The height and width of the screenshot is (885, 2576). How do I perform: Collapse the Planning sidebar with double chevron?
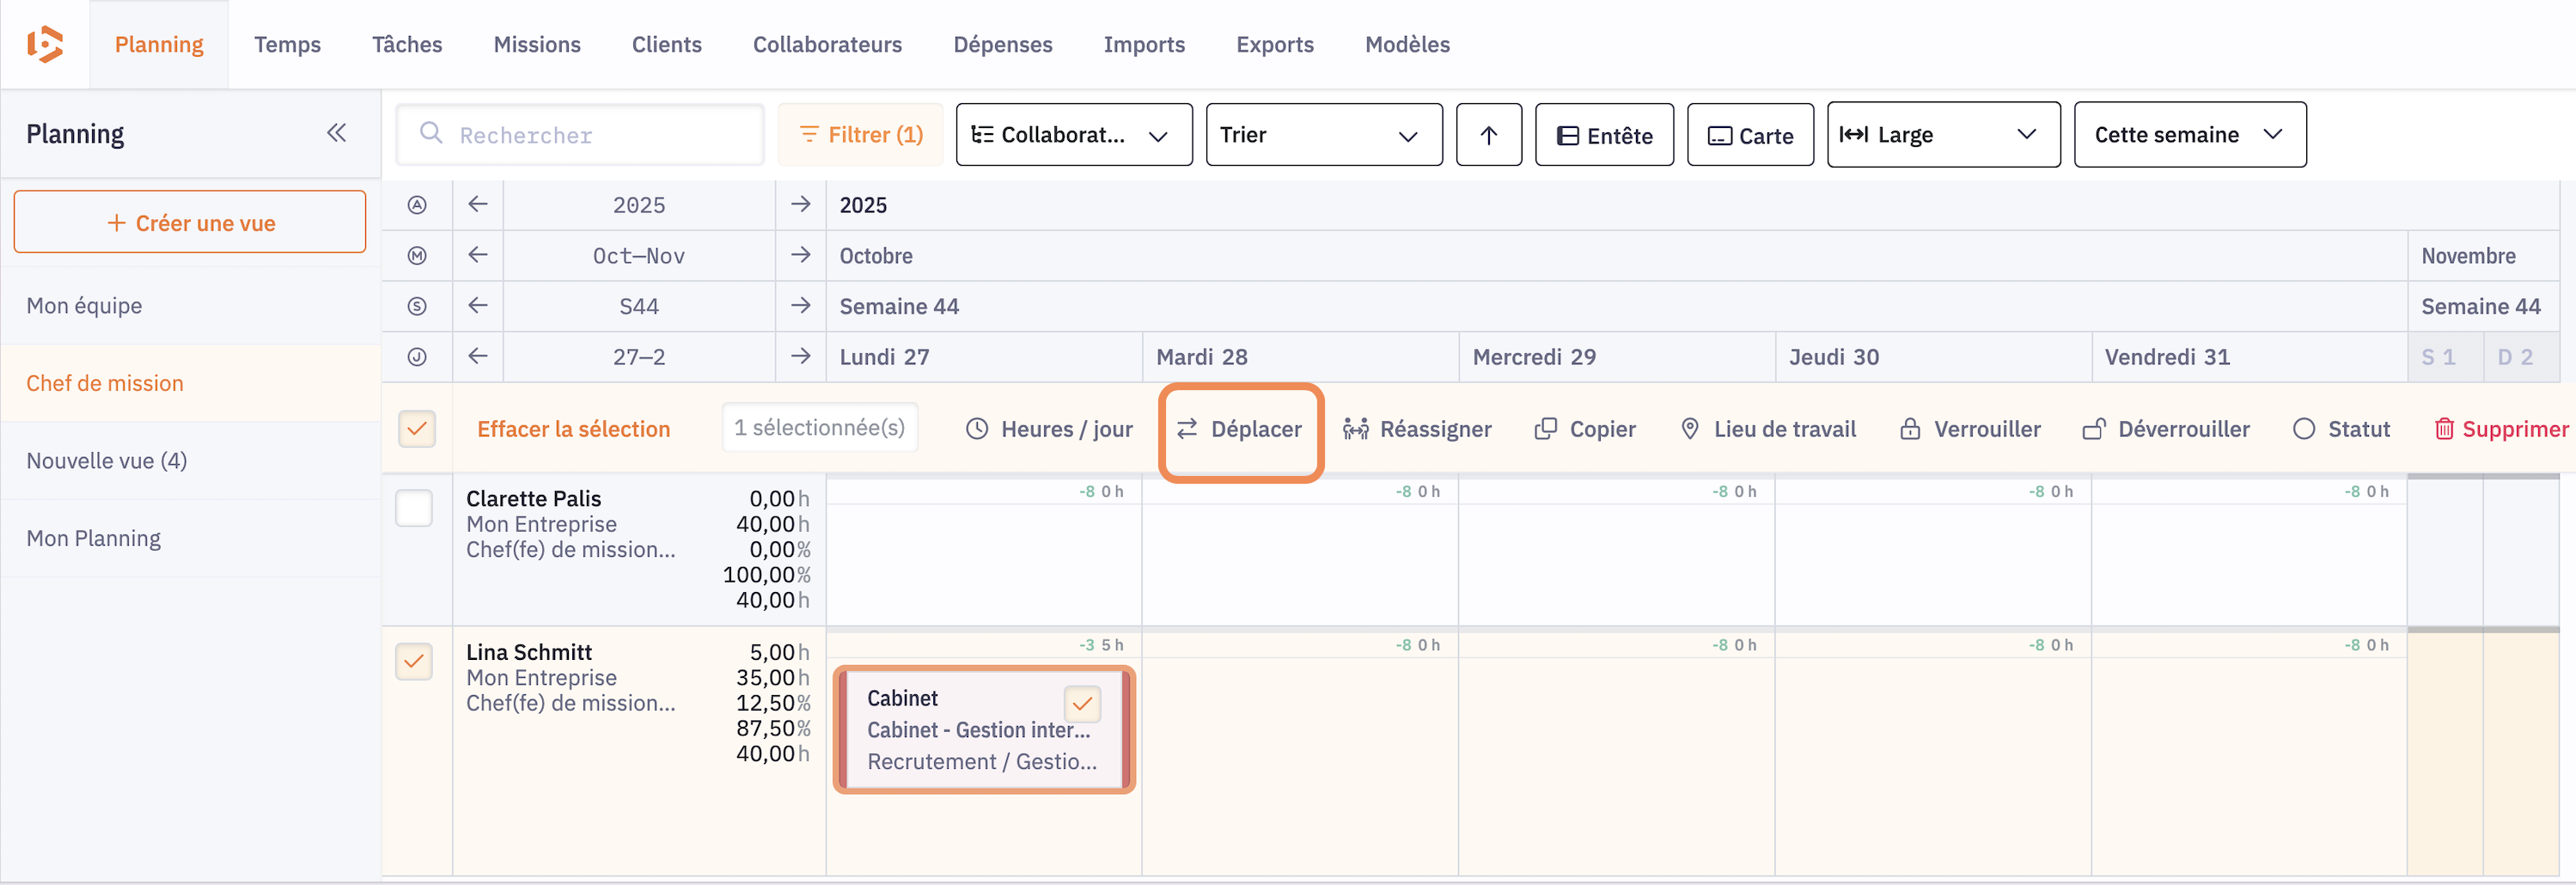click(336, 133)
